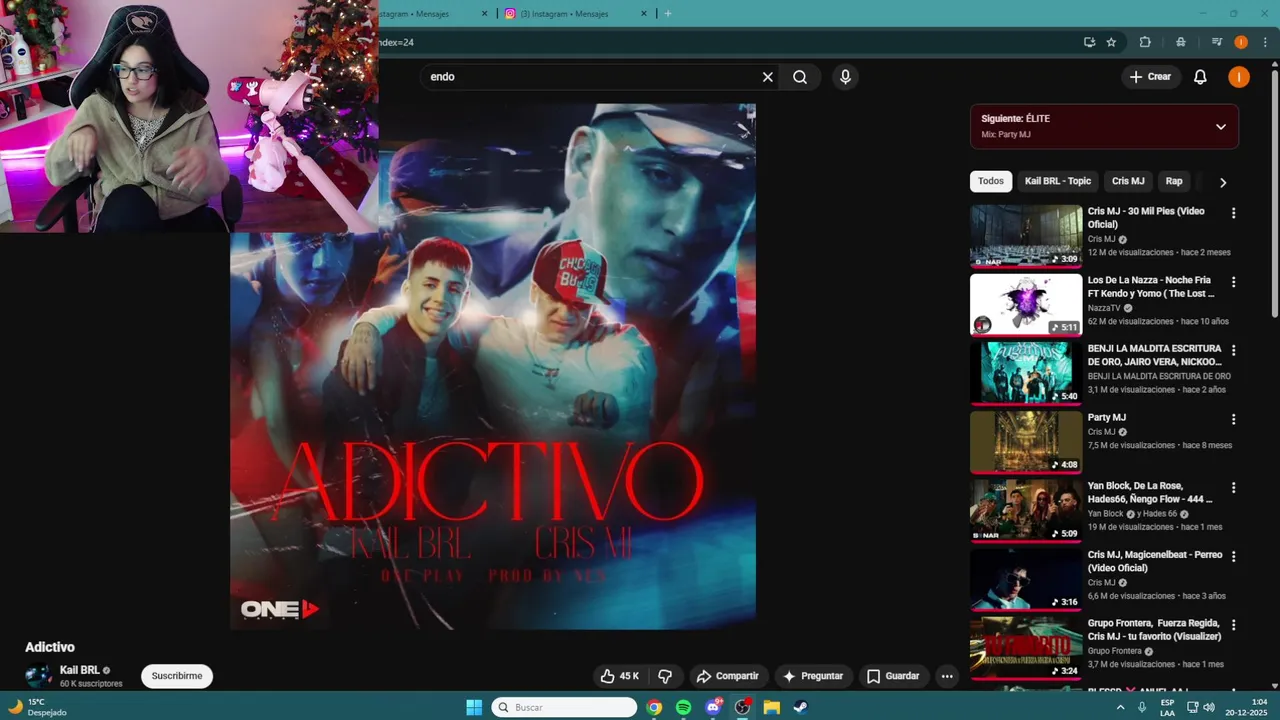Start voice search with microphone icon
The image size is (1280, 720).
846,77
